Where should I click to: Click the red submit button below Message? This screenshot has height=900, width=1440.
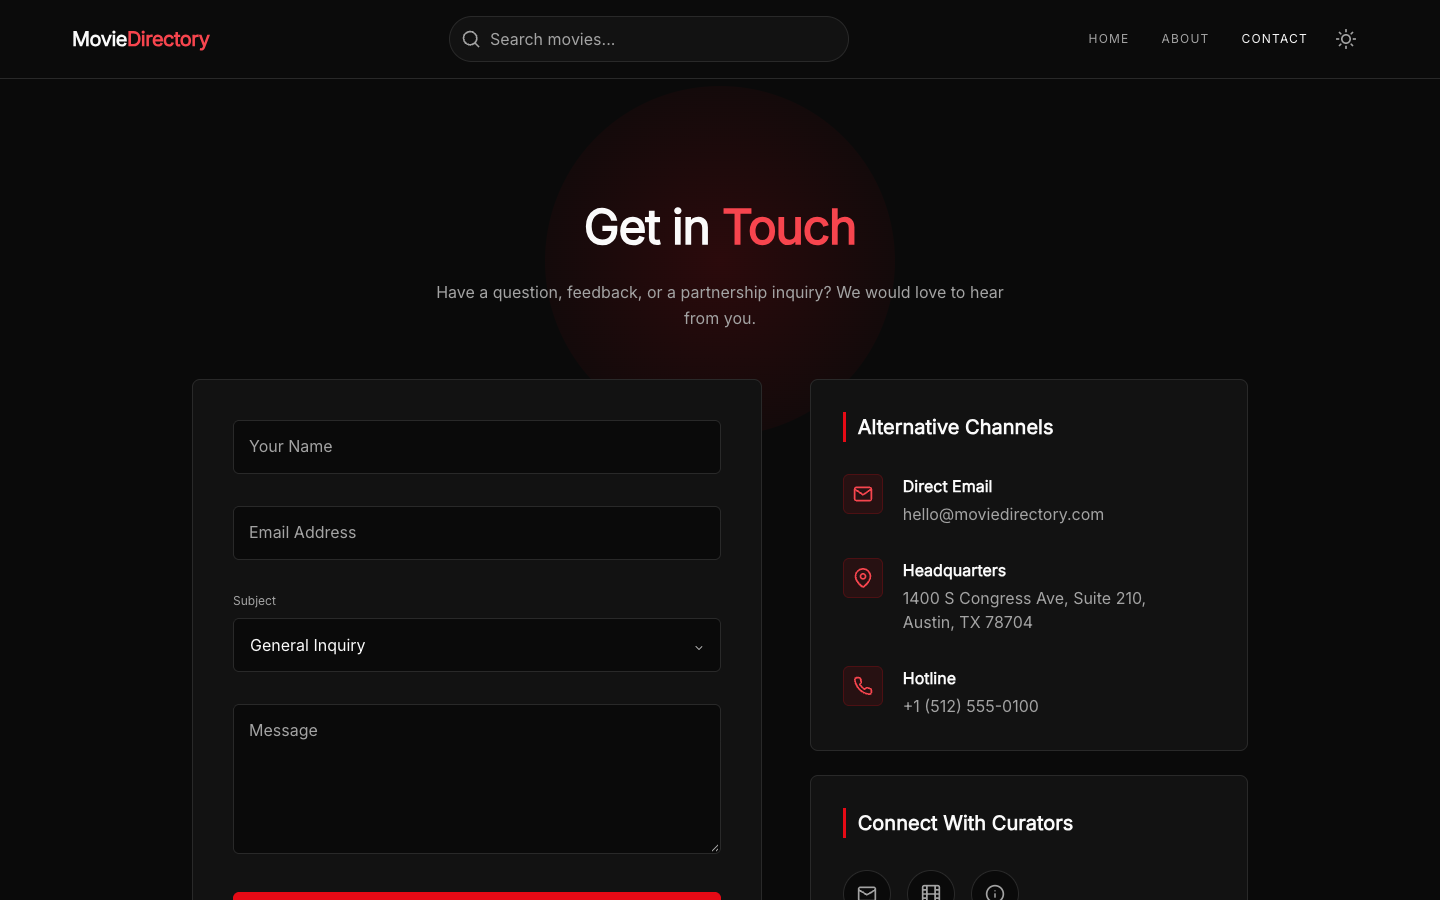(477, 896)
